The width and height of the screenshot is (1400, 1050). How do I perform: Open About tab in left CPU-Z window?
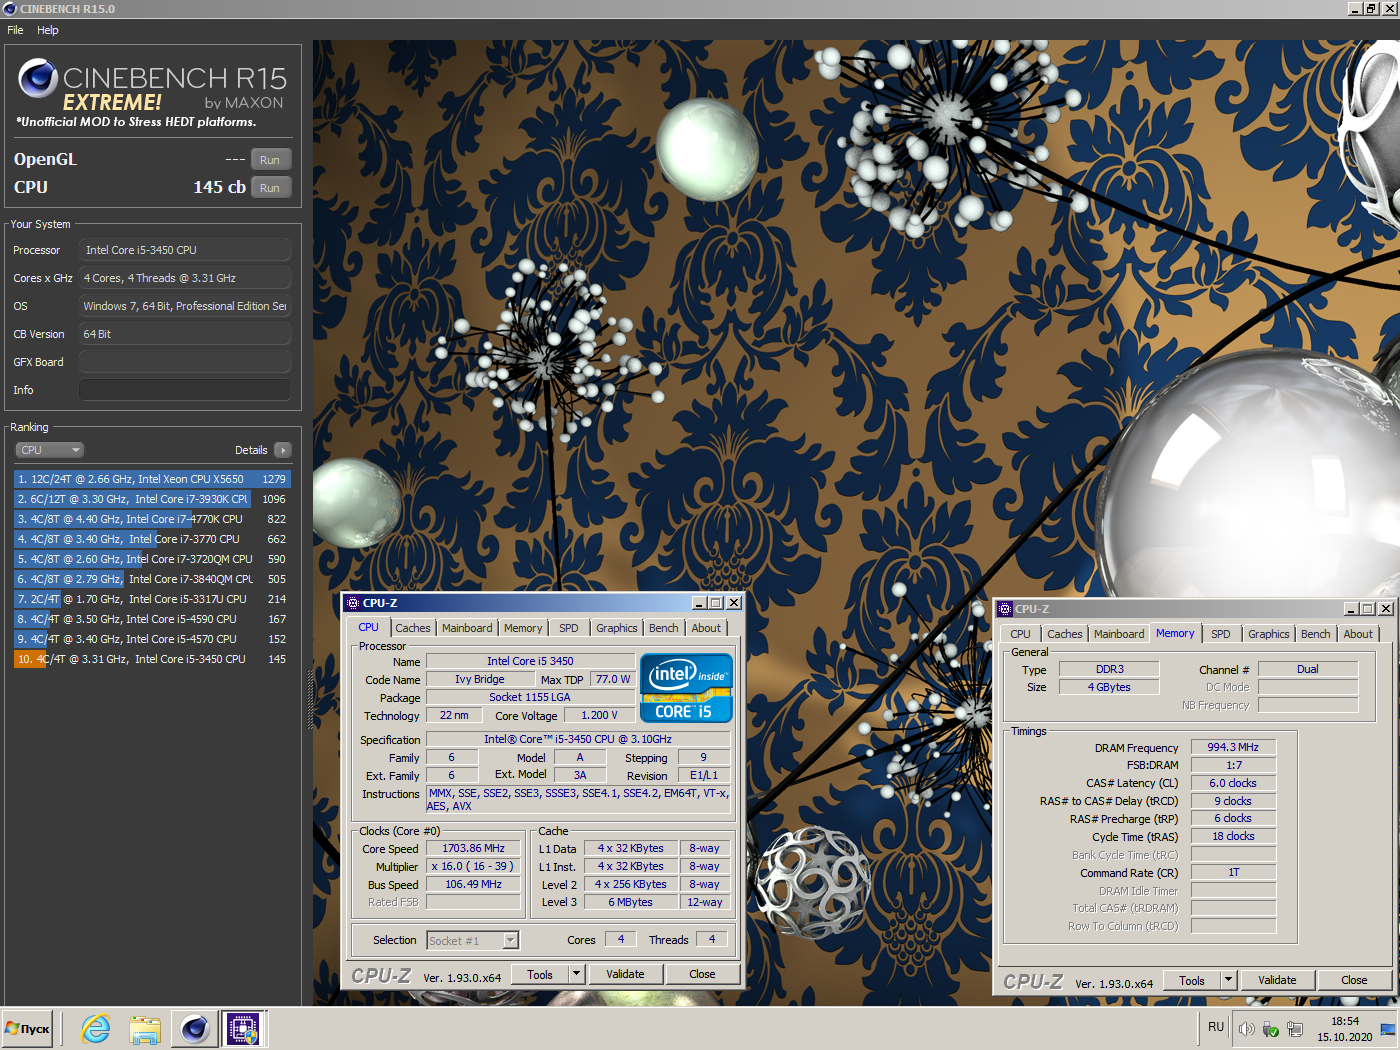point(706,628)
